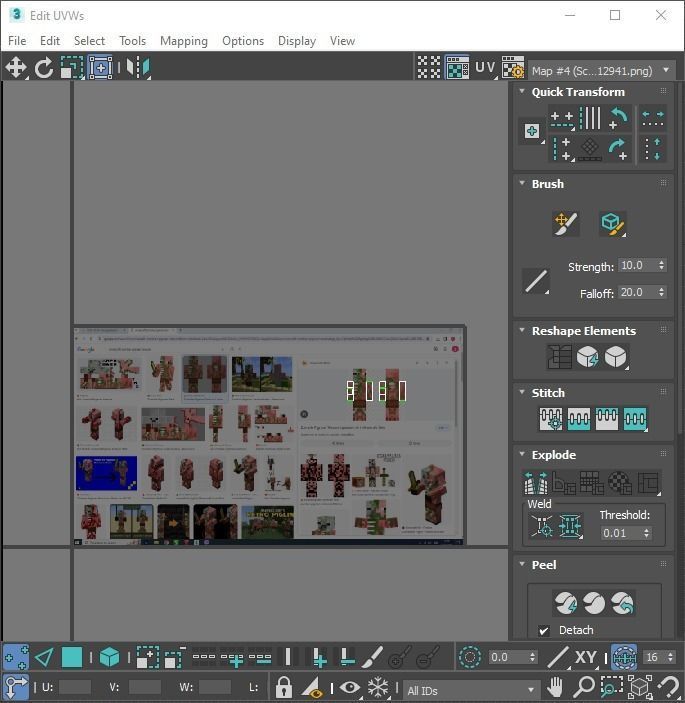The width and height of the screenshot is (685, 703).
Task: Open the multi-tile checker options icon
Action: pyautogui.click(x=429, y=67)
